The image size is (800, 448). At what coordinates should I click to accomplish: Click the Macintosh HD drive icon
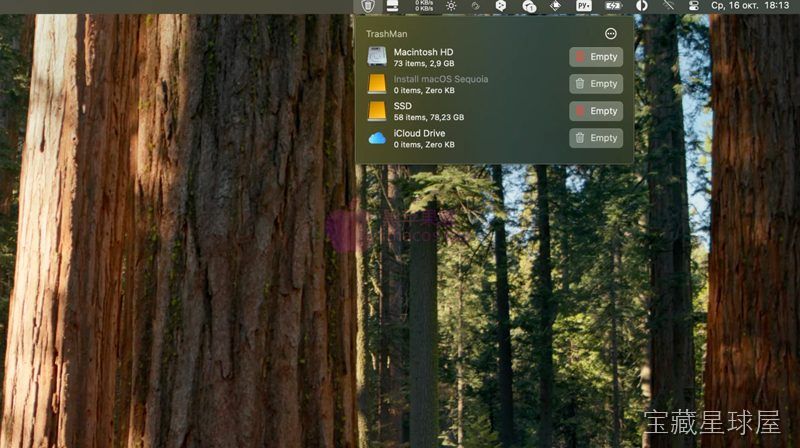pyautogui.click(x=377, y=57)
